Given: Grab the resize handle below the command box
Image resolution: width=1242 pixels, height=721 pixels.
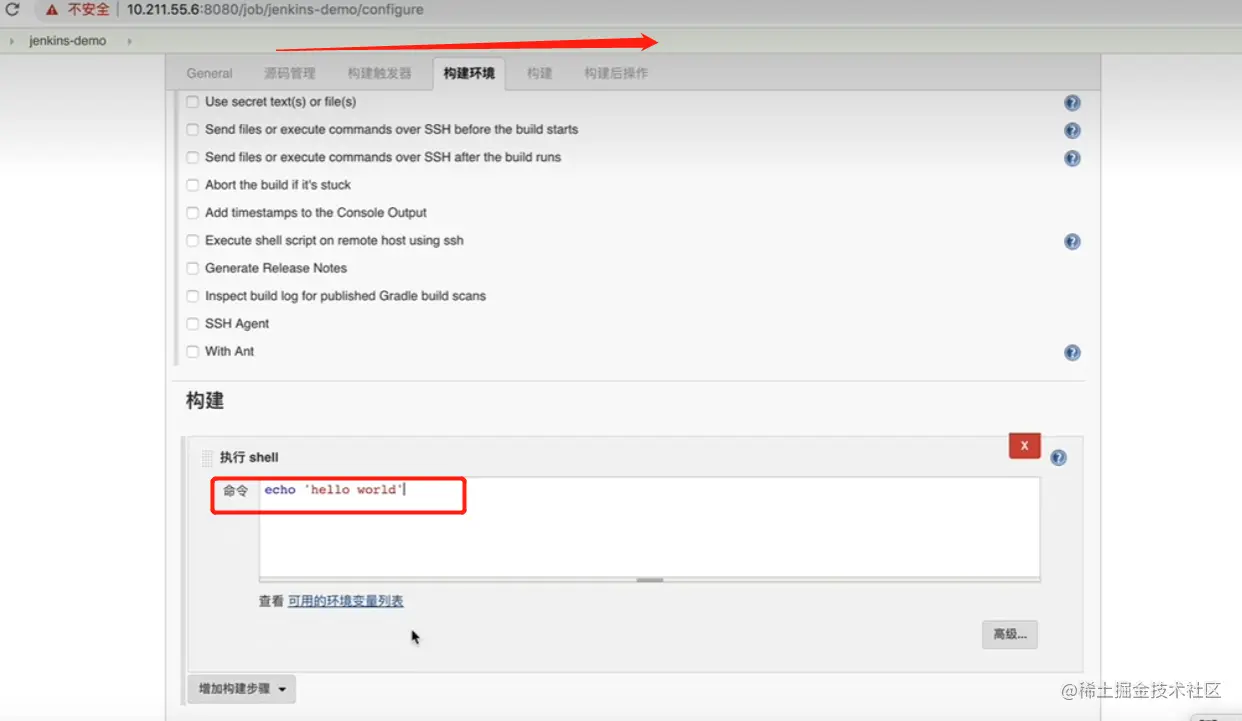Looking at the screenshot, I should (x=650, y=579).
